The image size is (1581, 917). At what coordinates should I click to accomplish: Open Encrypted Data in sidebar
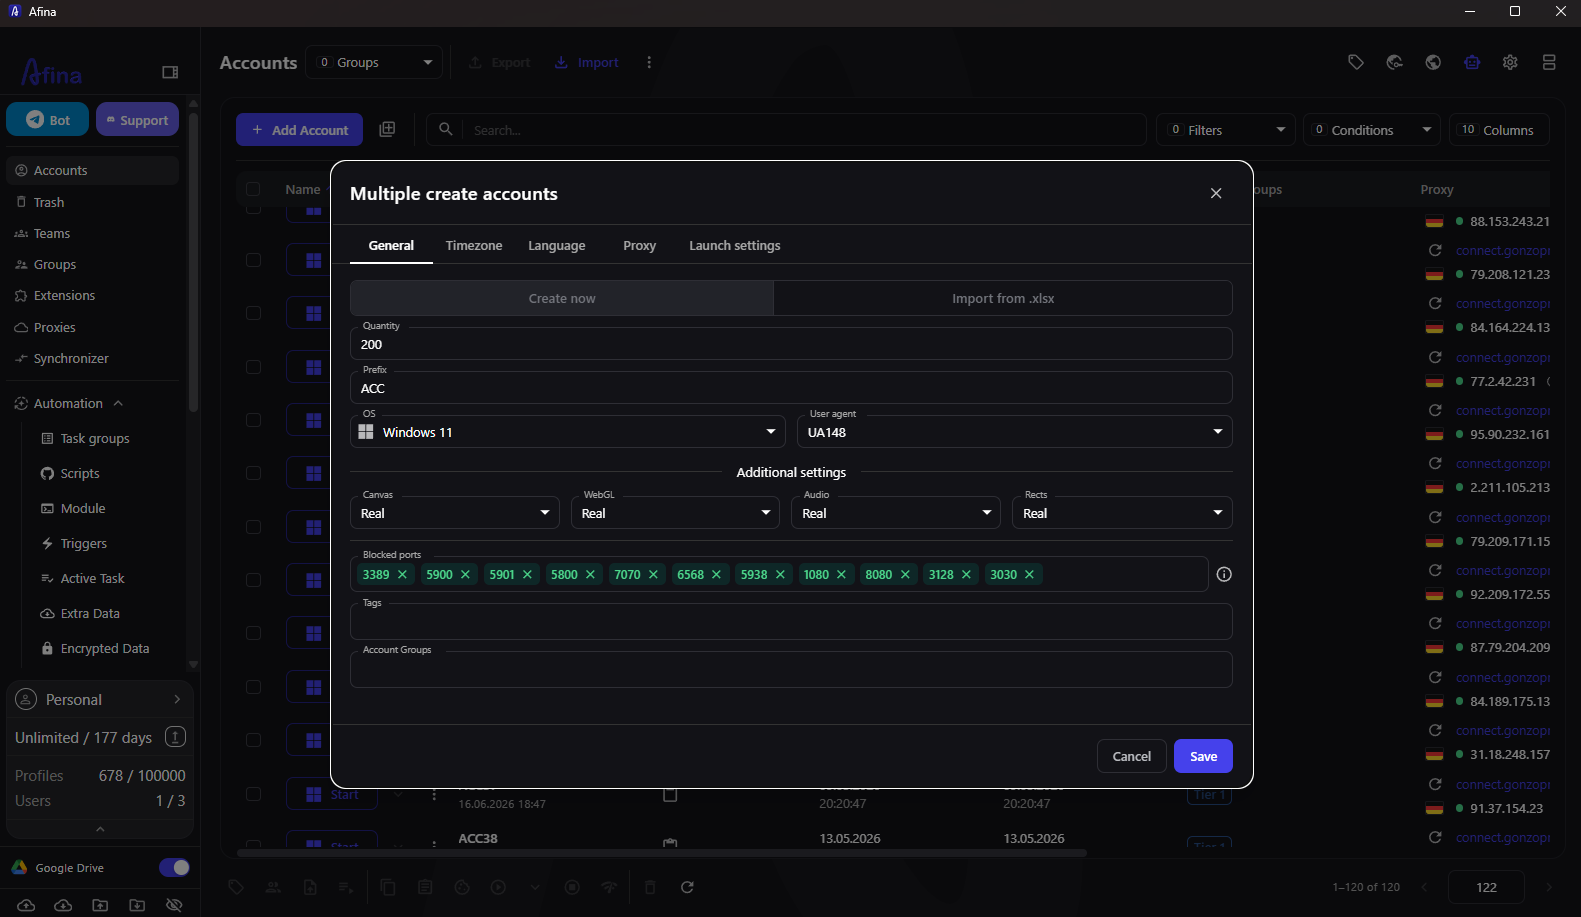pyautogui.click(x=105, y=648)
